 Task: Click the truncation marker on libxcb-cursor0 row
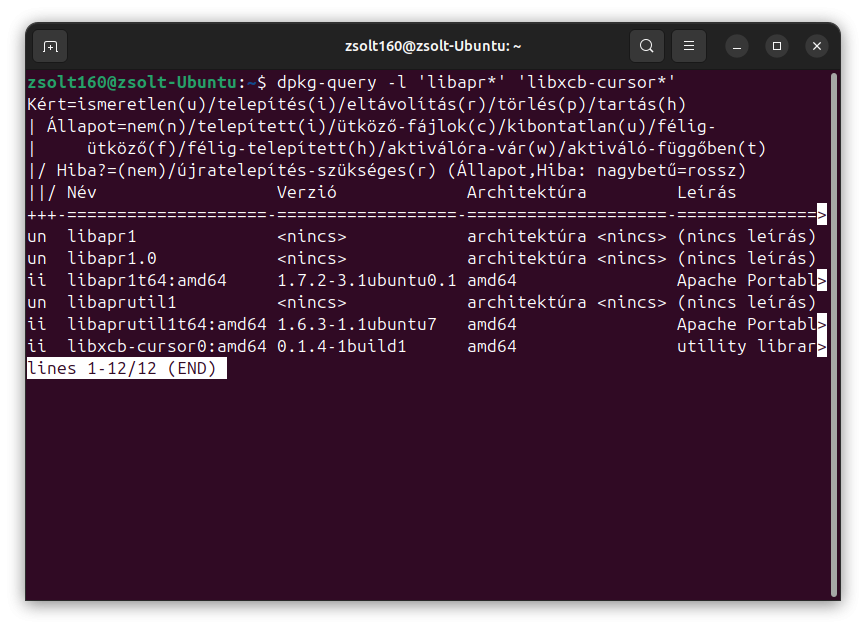[822, 347]
